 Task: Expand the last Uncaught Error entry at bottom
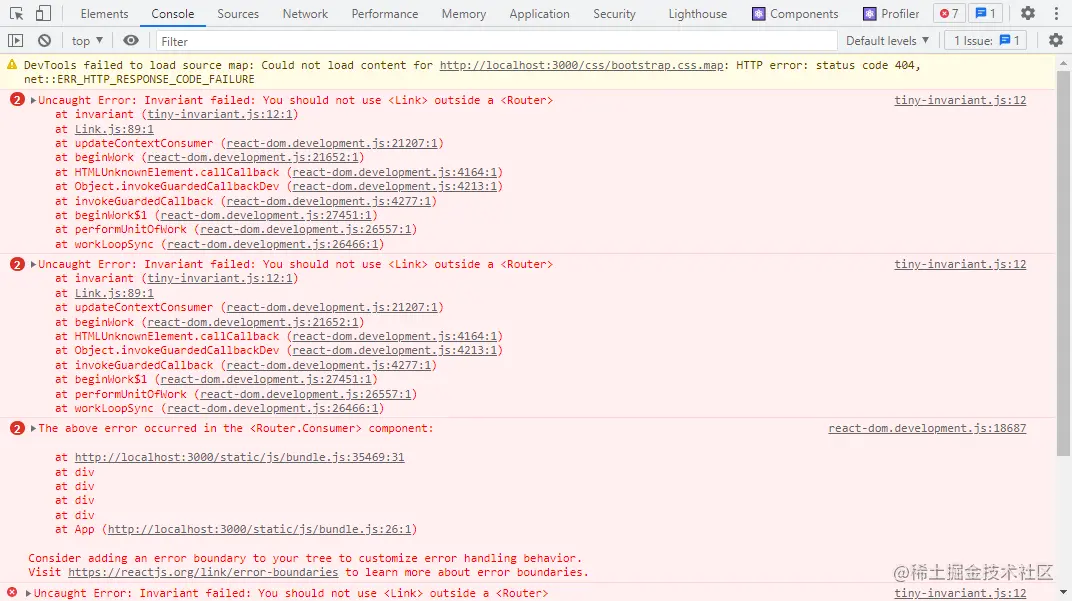[28, 593]
